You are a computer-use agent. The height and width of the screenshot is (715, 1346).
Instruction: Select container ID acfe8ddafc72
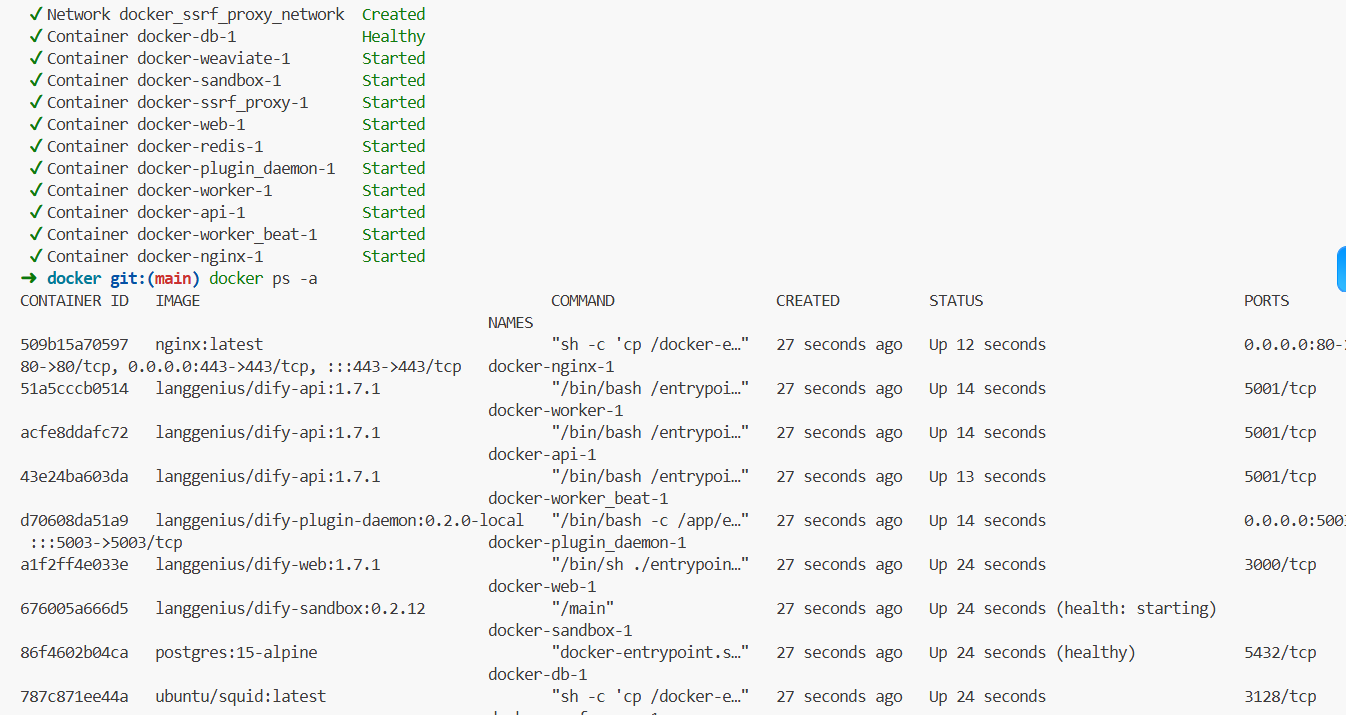pos(74,433)
